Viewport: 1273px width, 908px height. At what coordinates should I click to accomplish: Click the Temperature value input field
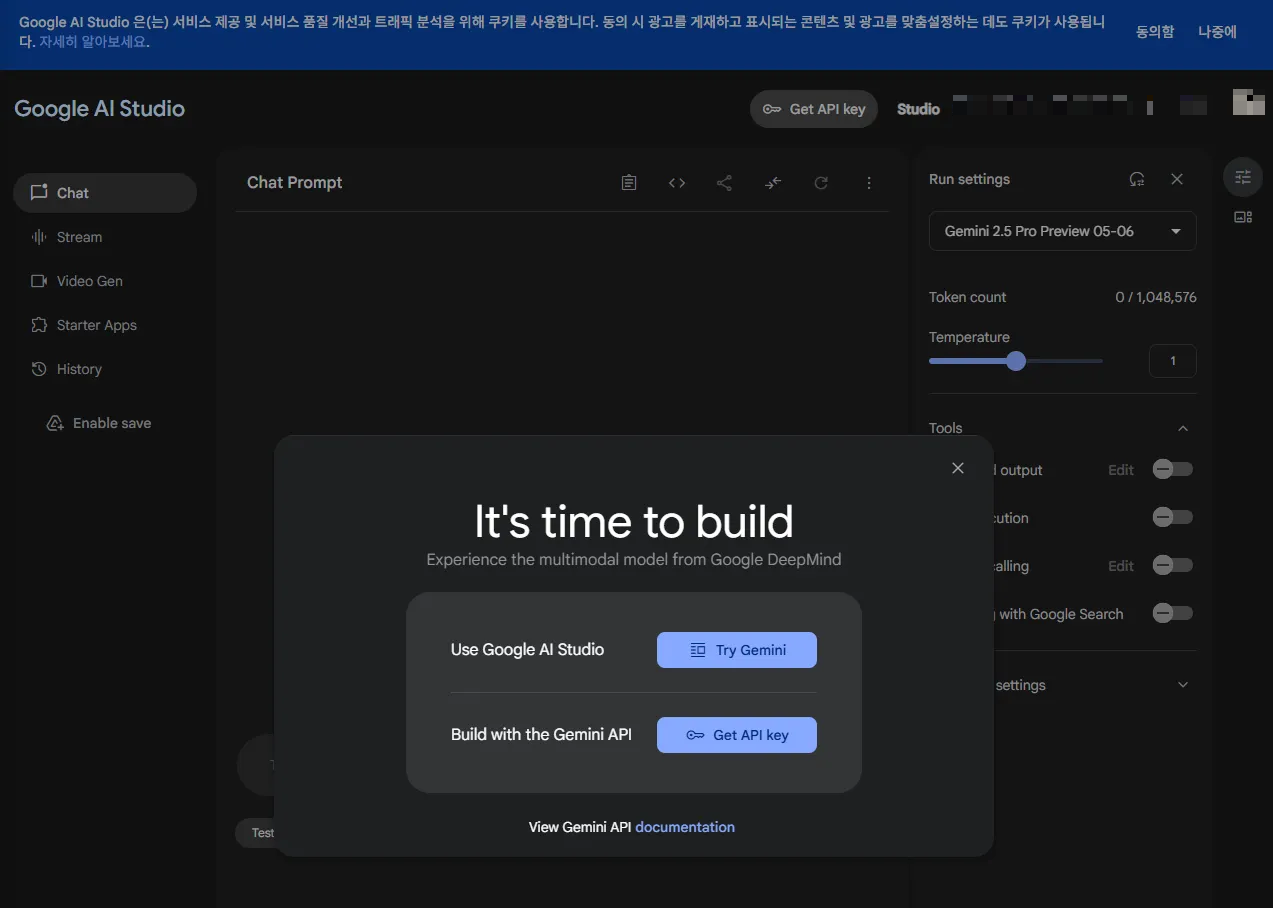click(1173, 361)
